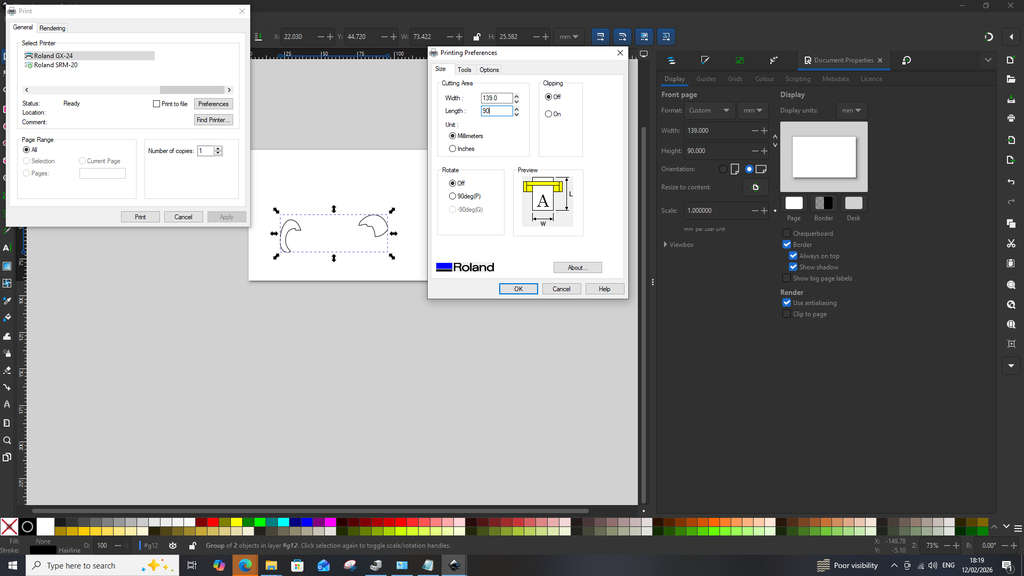Increase the cutting area Width spinner

[517, 95]
